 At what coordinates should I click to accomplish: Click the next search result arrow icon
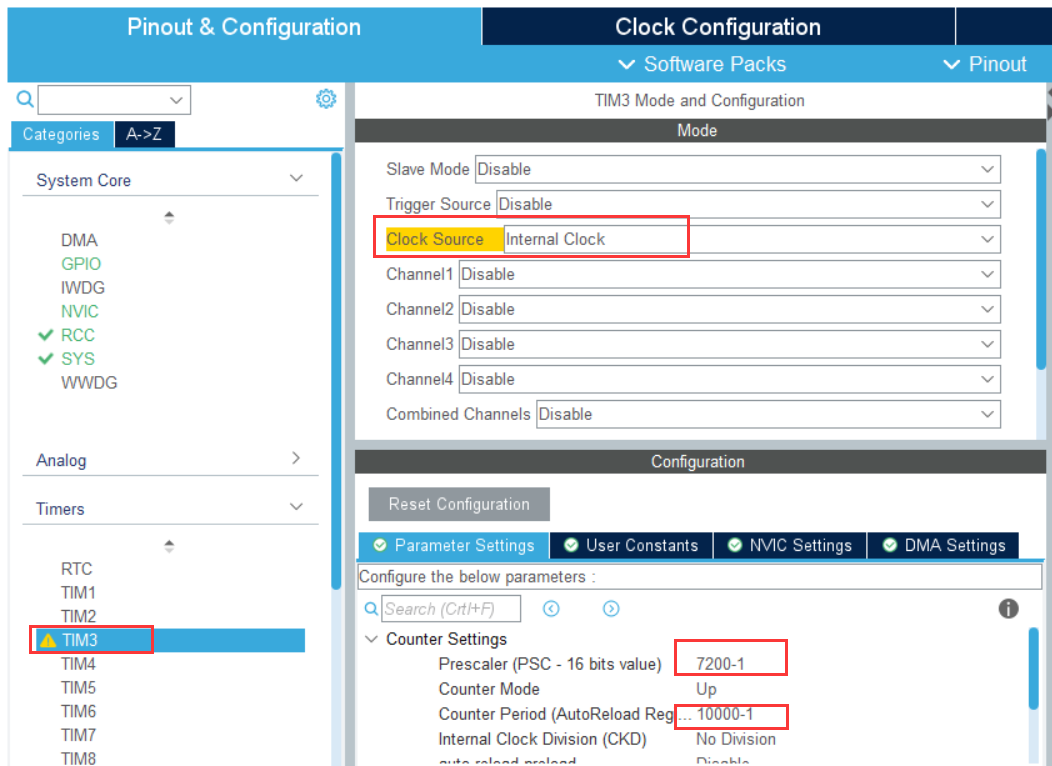tap(611, 609)
